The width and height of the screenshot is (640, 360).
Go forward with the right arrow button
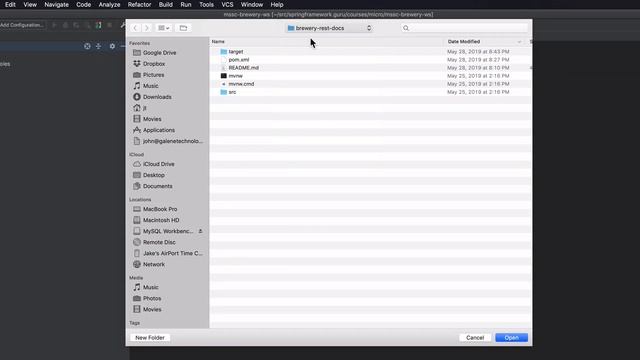[147, 28]
